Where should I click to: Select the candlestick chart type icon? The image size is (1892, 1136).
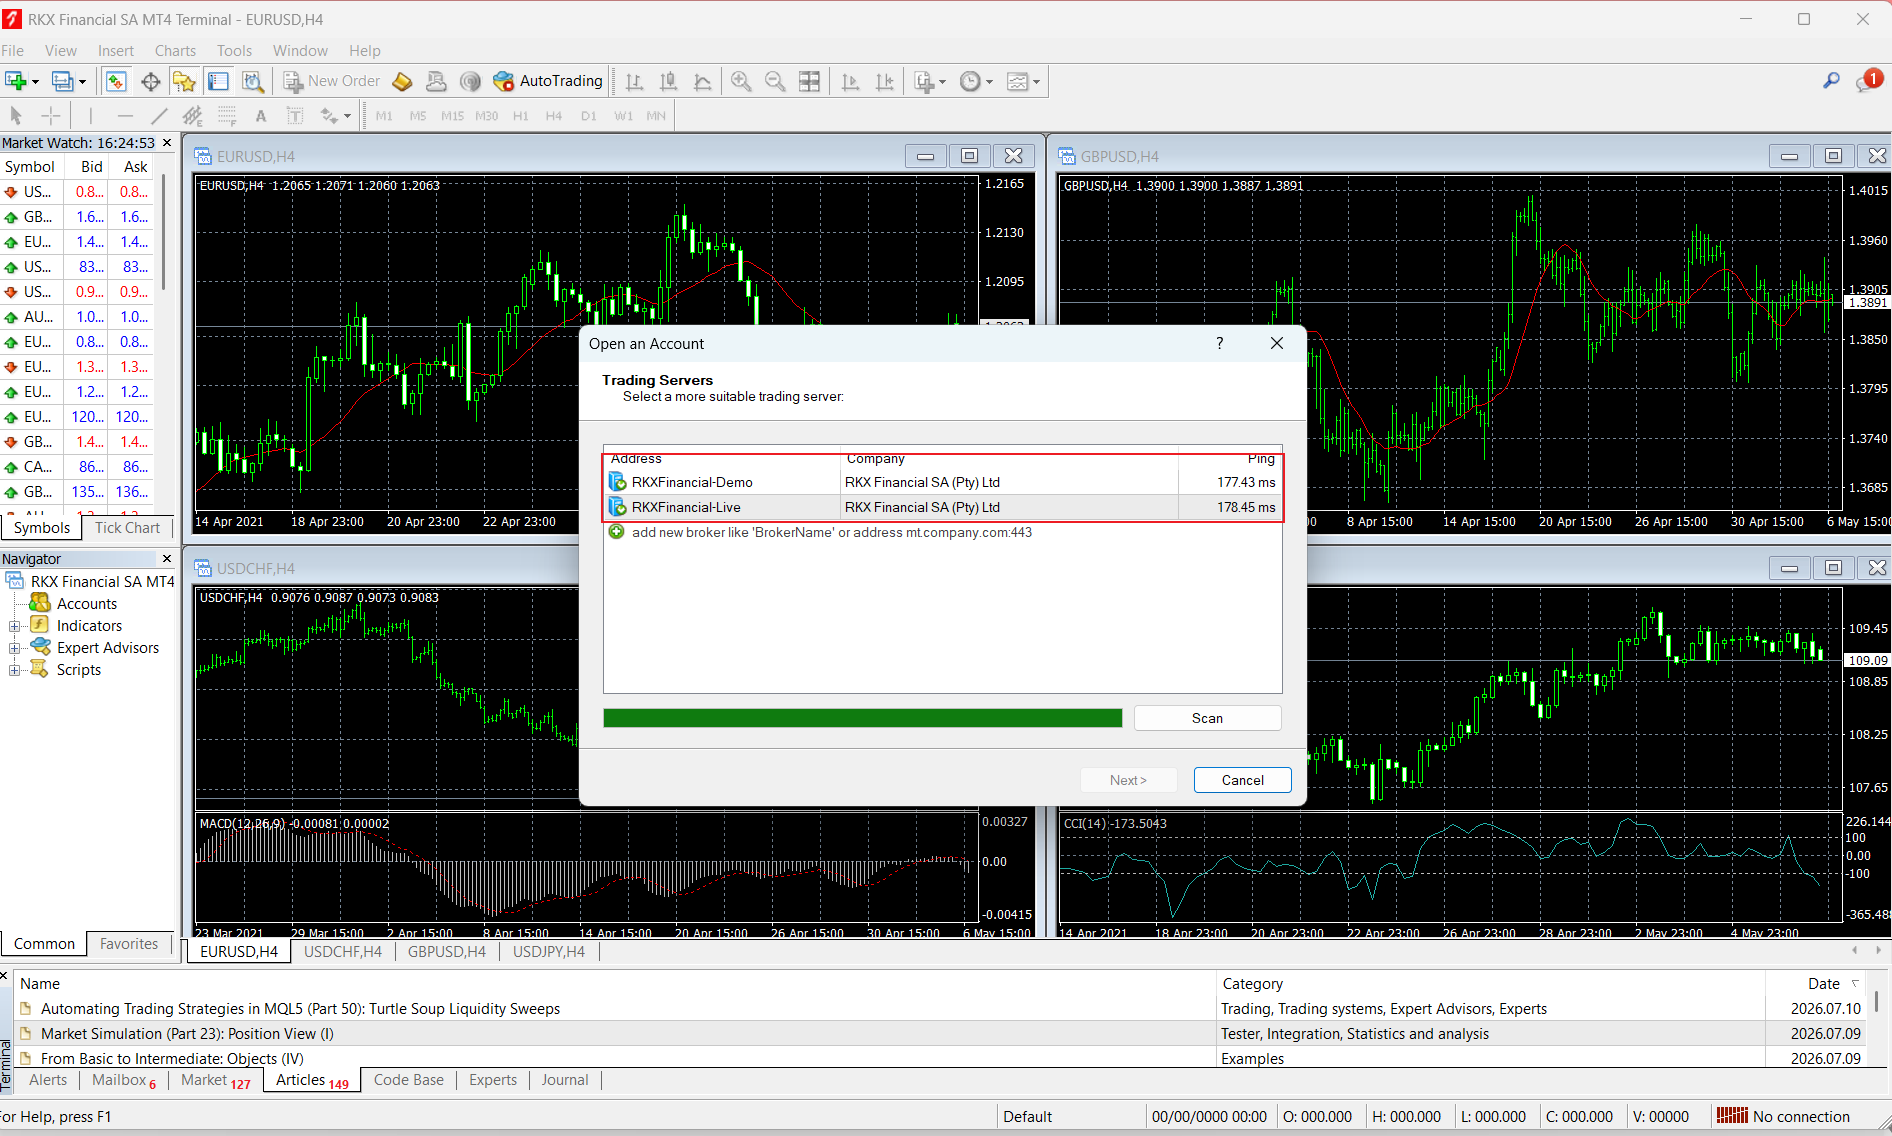click(669, 81)
